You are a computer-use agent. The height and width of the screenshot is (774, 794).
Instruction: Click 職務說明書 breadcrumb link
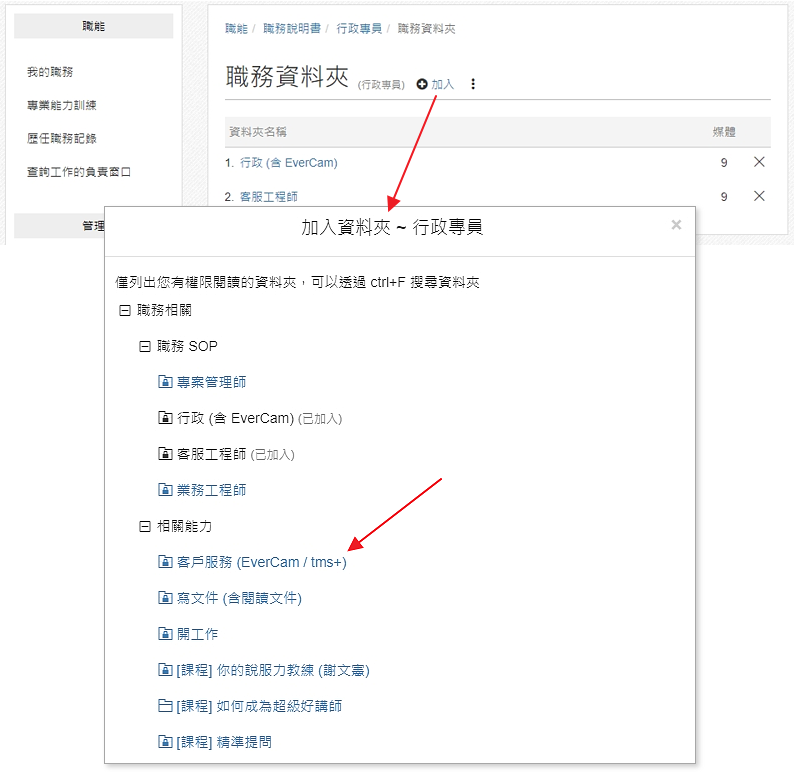(x=292, y=29)
